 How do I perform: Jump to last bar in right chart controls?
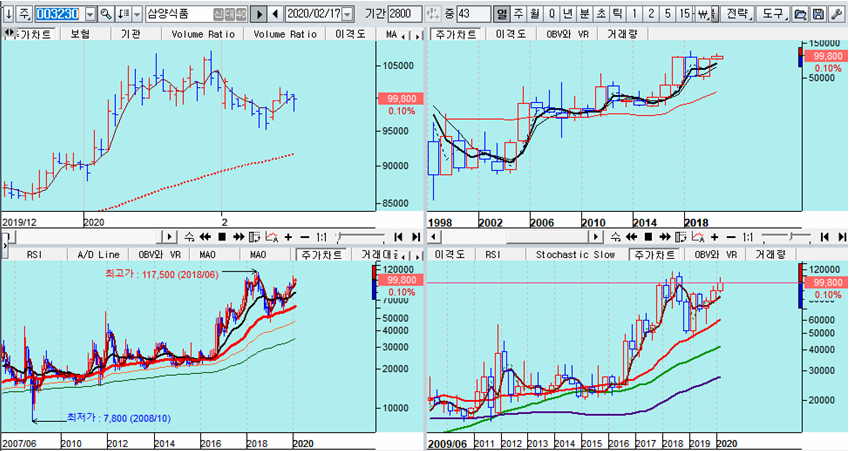[841, 237]
